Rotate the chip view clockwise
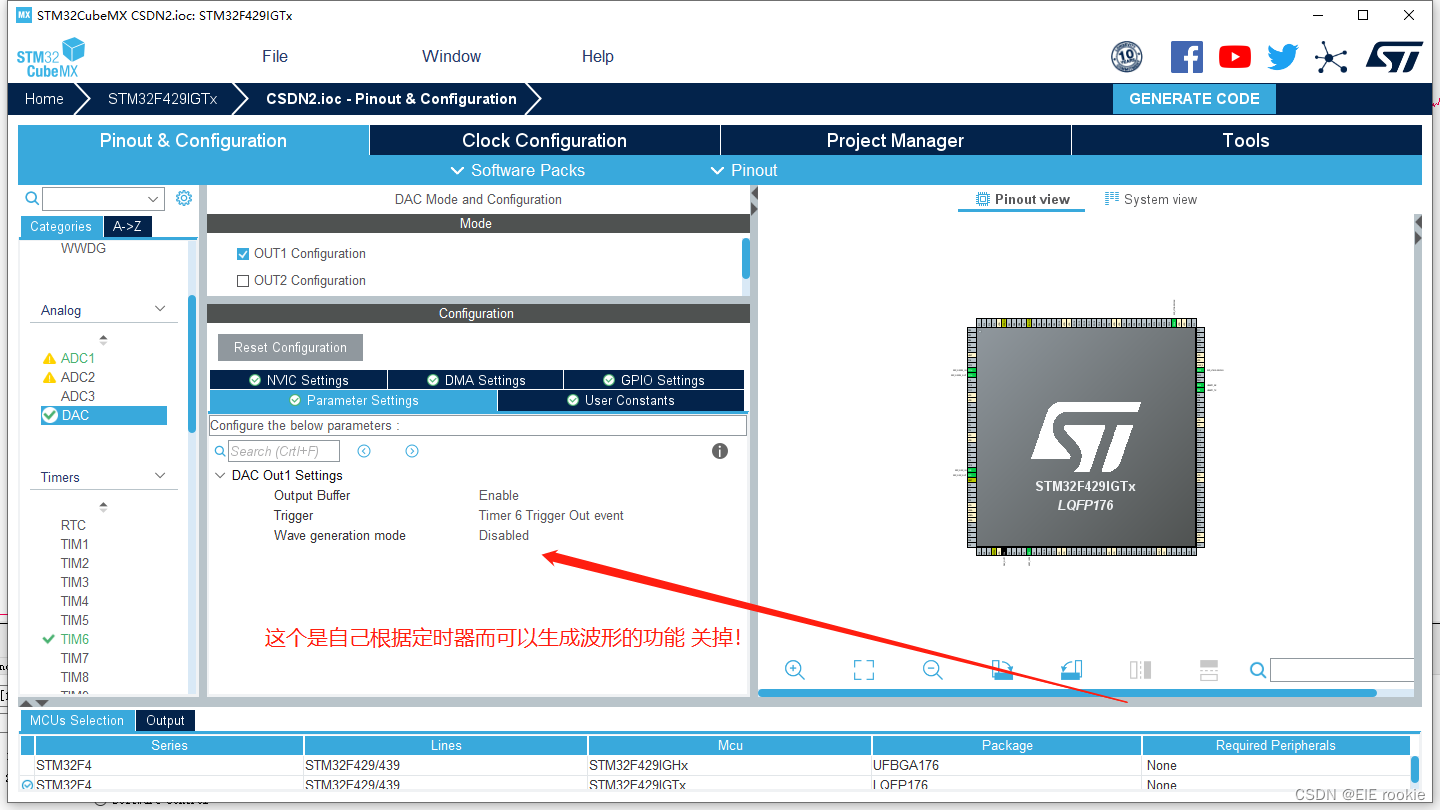The image size is (1440, 810). [1002, 670]
